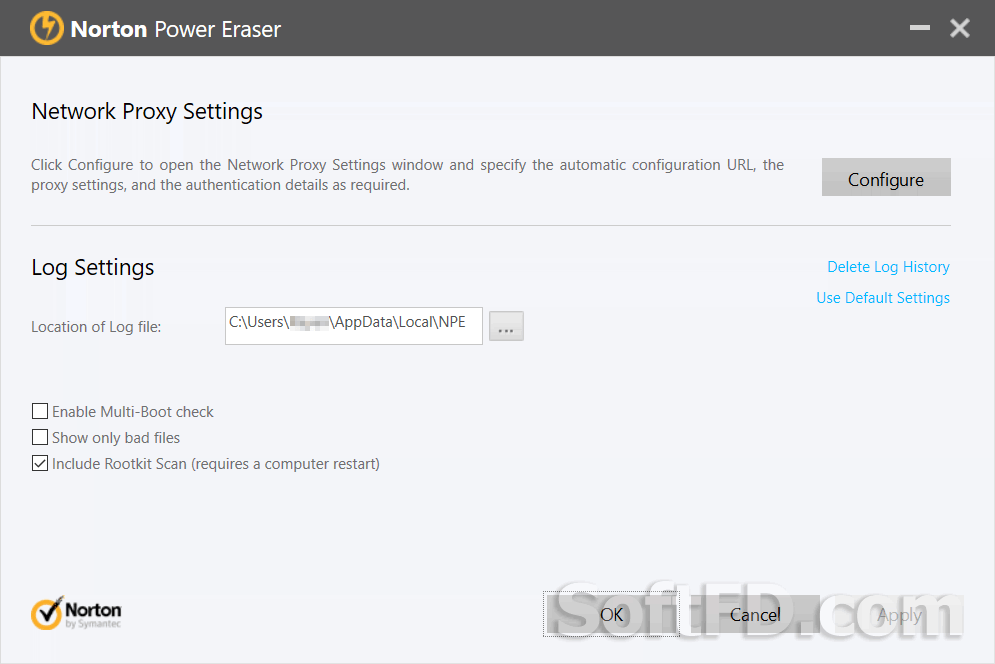Close the Norton Power Eraser window
The height and width of the screenshot is (664, 995).
tap(959, 28)
